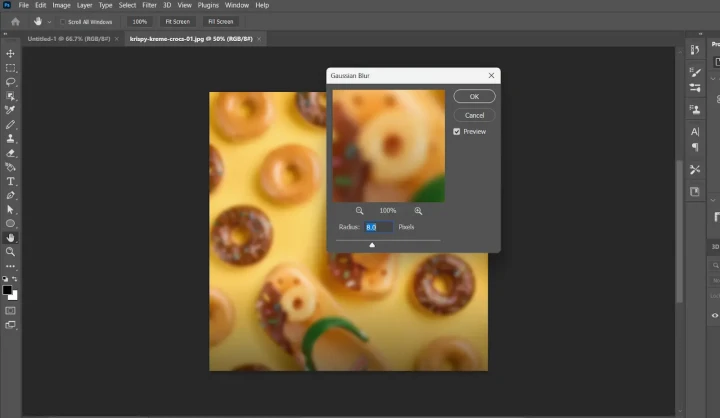This screenshot has width=720, height=418.
Task: Open the Plugins menu
Action: 208,5
